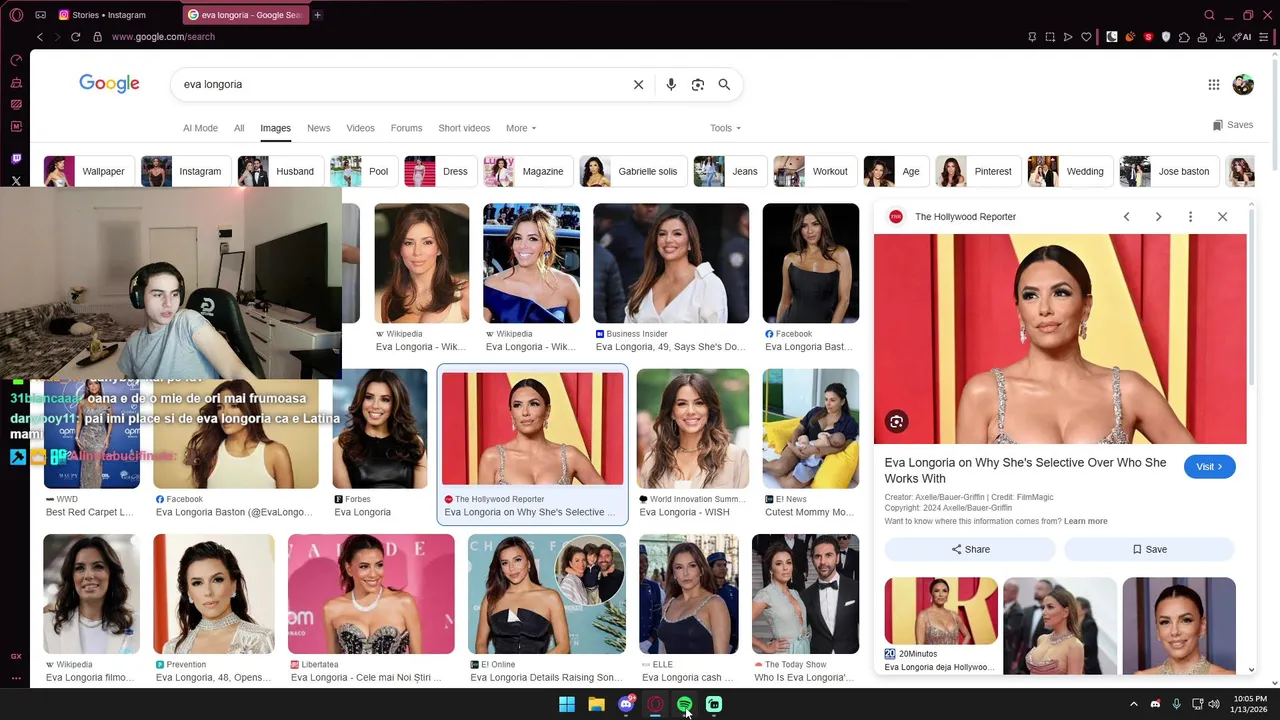This screenshot has height=720, width=1280.
Task: Open the extensions puzzle icon
Action: click(1184, 37)
